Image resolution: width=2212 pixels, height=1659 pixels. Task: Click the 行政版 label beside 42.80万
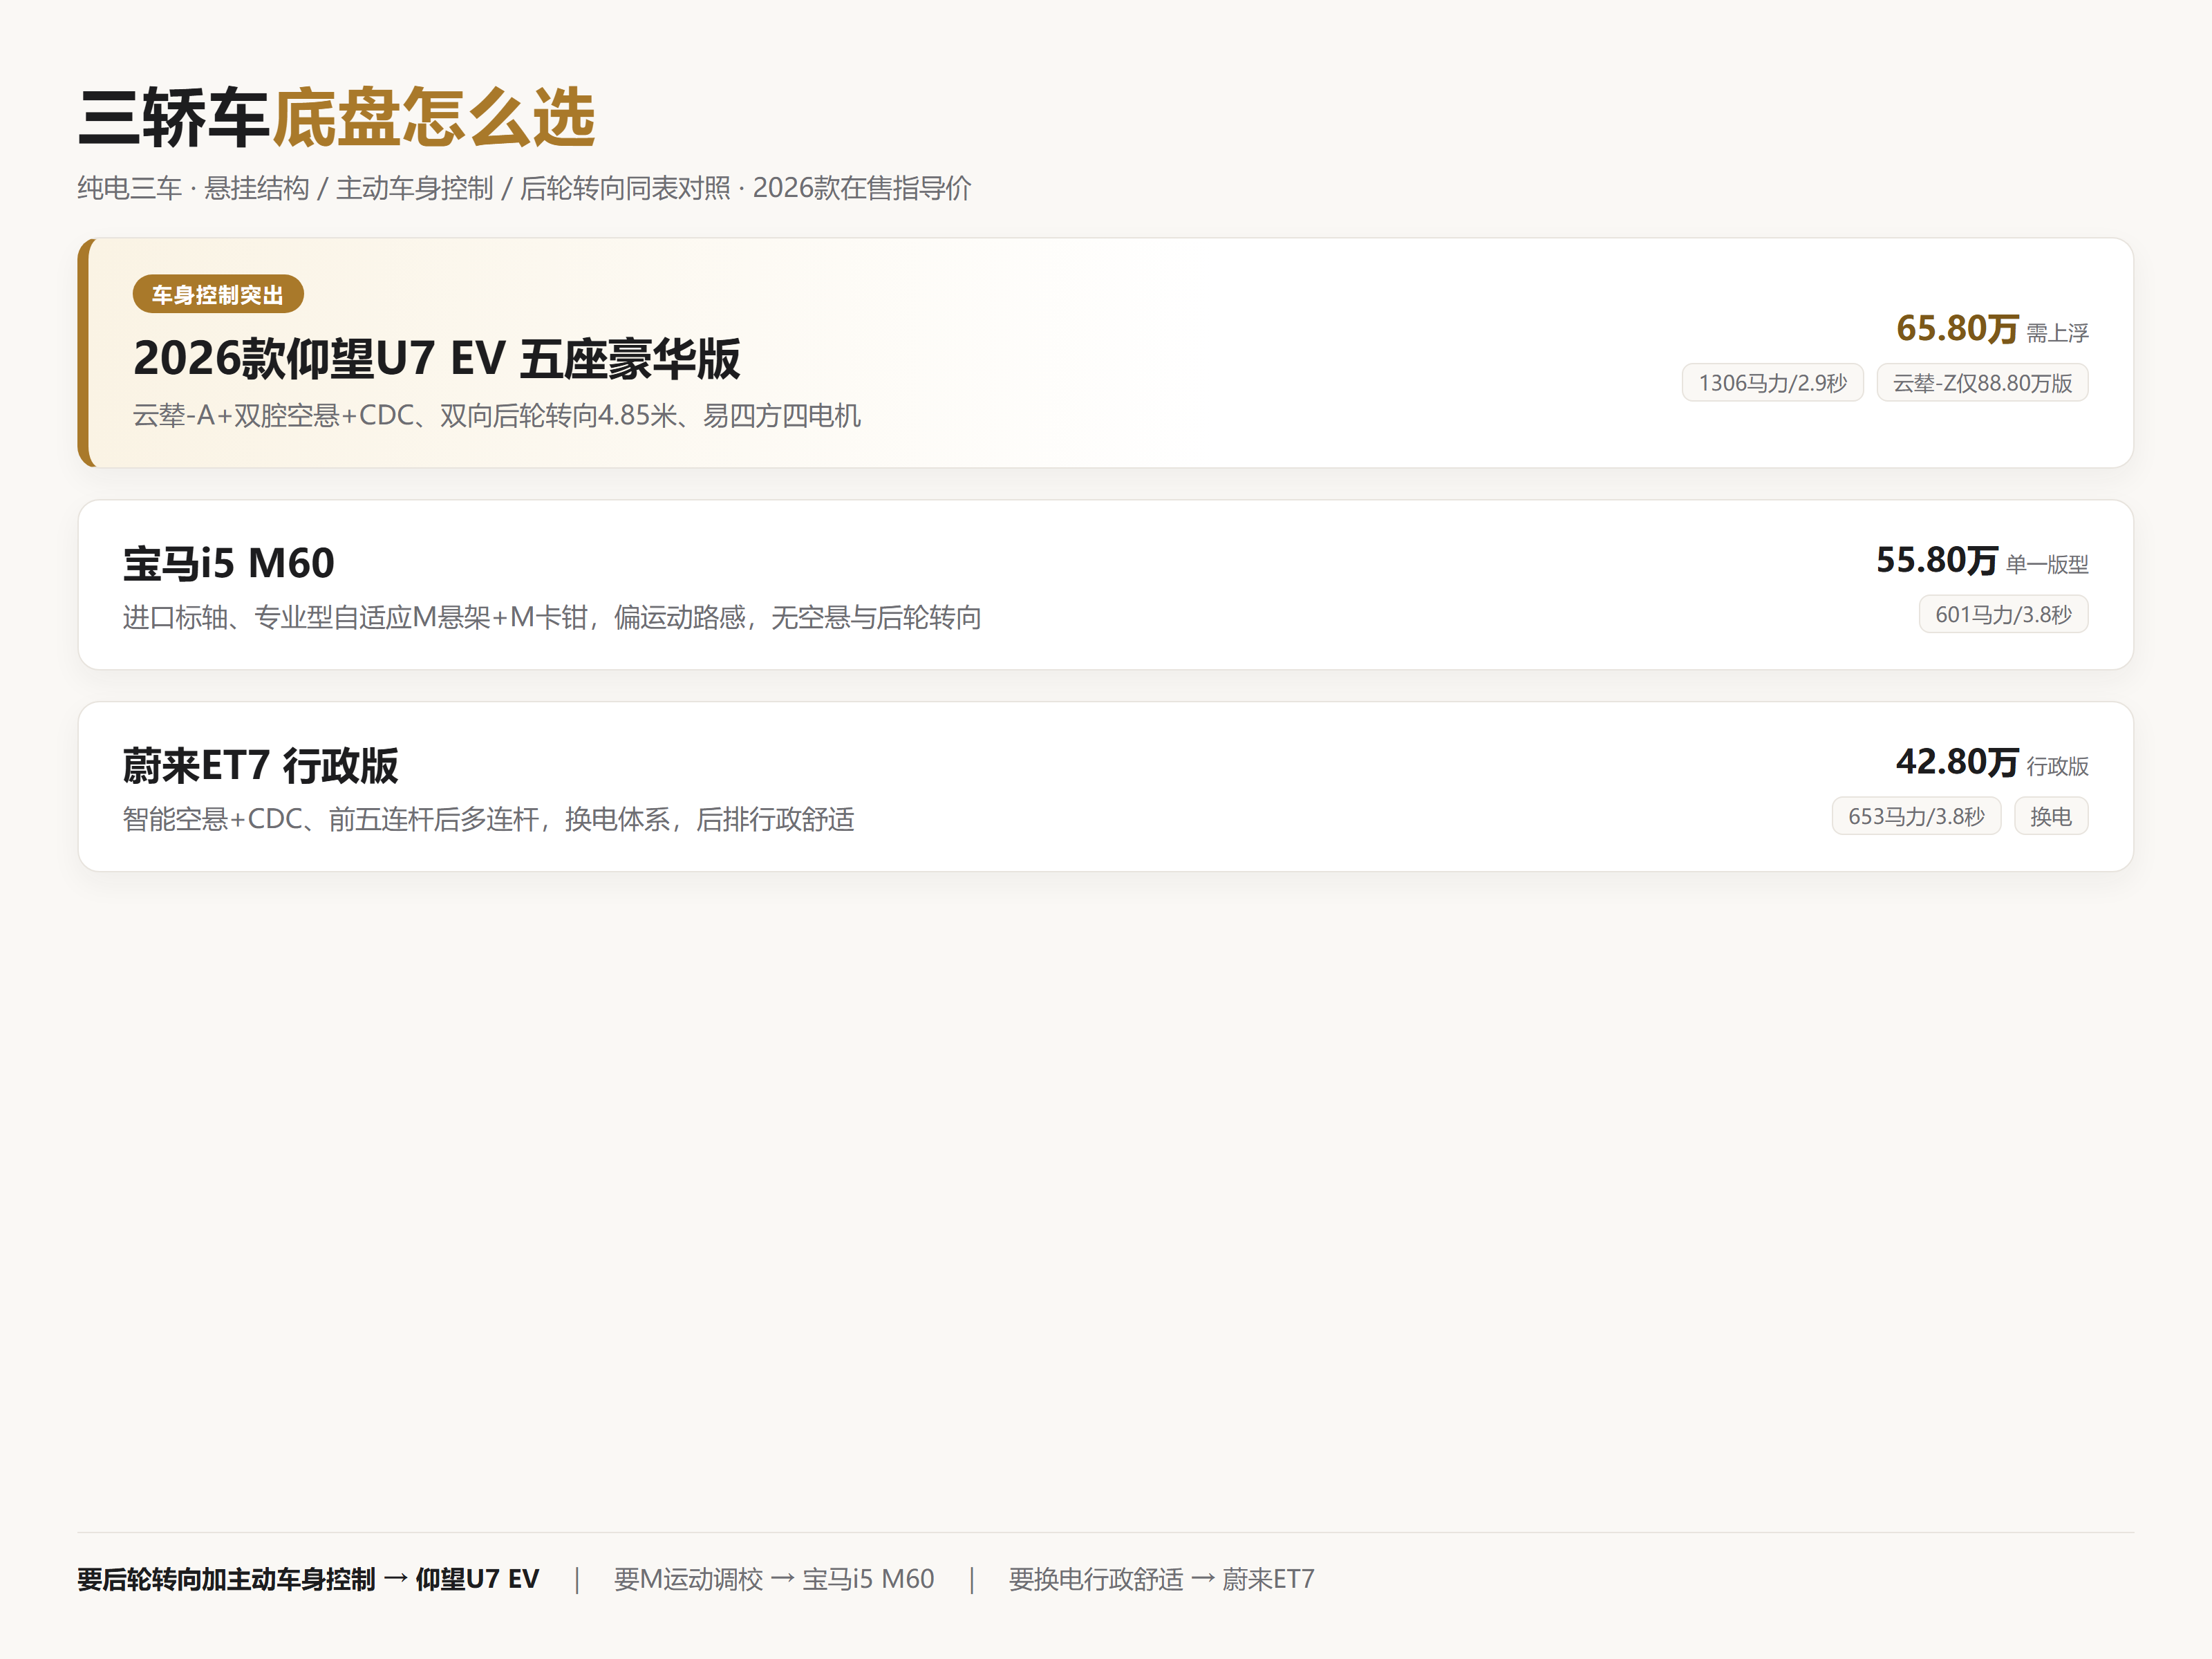(2057, 766)
